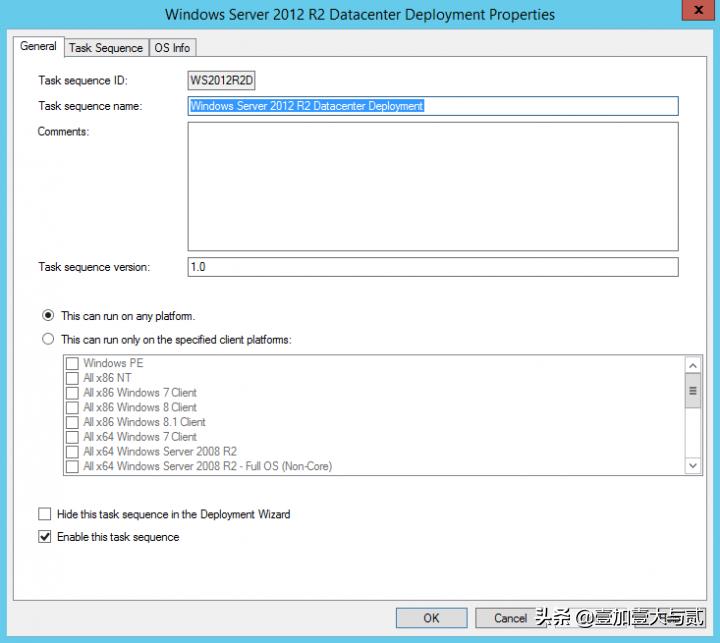Confirm with the OK button
This screenshot has height=643, width=720.
tap(432, 618)
